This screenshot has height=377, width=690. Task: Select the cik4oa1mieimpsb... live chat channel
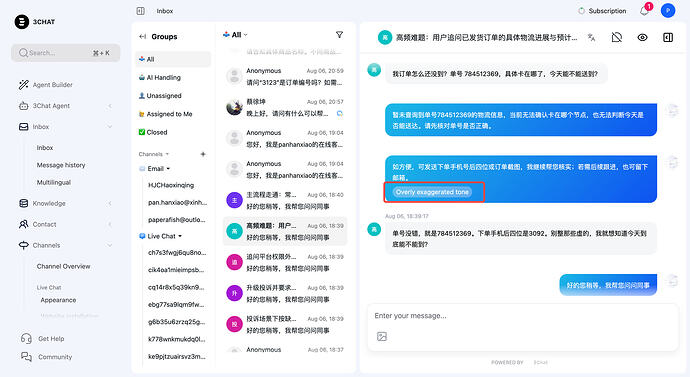click(x=176, y=270)
